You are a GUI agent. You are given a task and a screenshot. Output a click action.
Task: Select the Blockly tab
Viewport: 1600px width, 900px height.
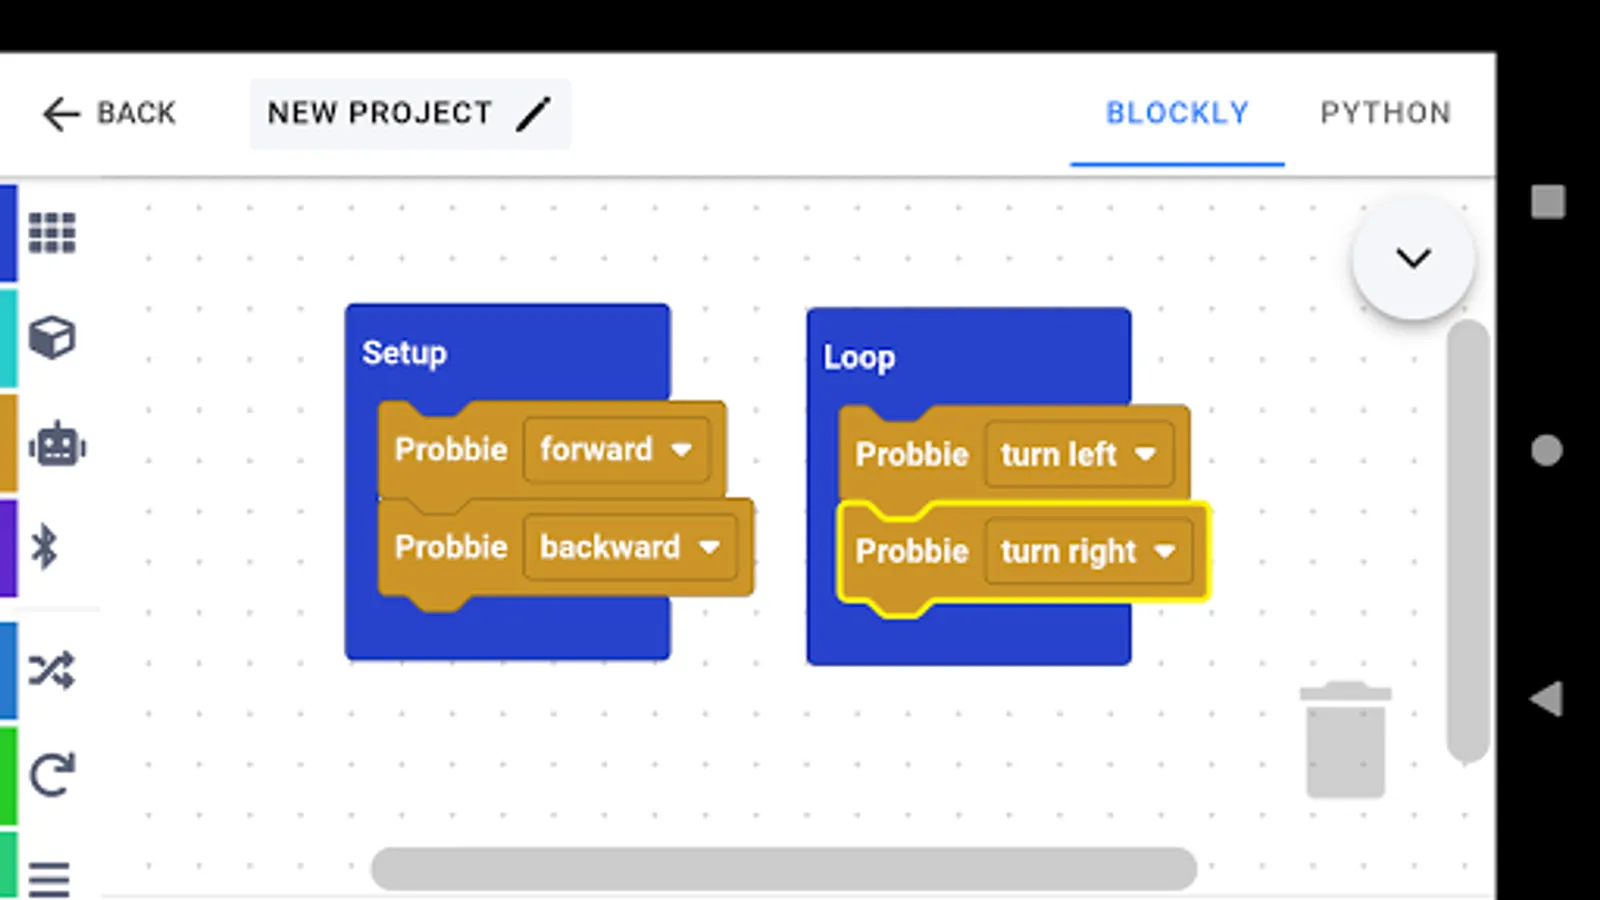1177,113
